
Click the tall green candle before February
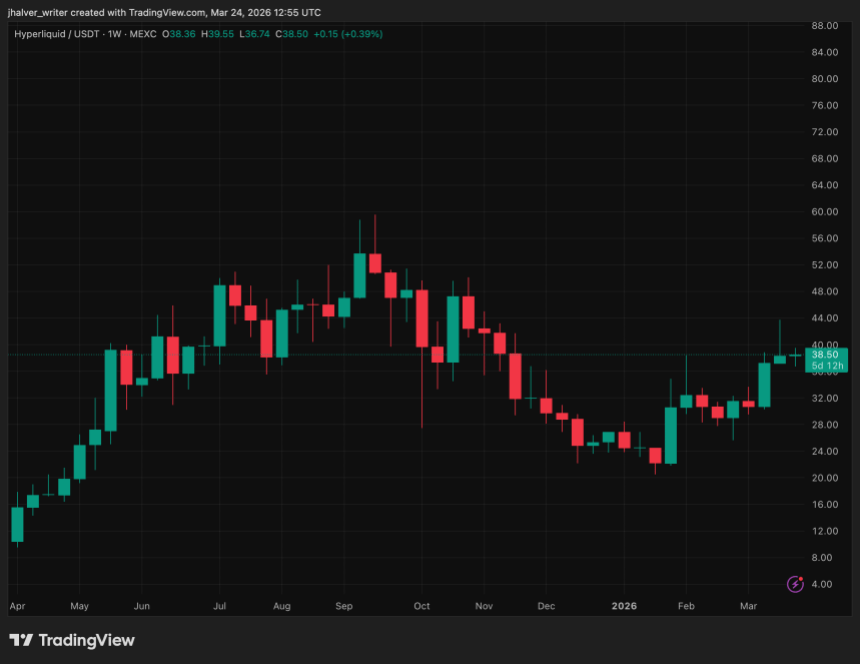tap(670, 435)
